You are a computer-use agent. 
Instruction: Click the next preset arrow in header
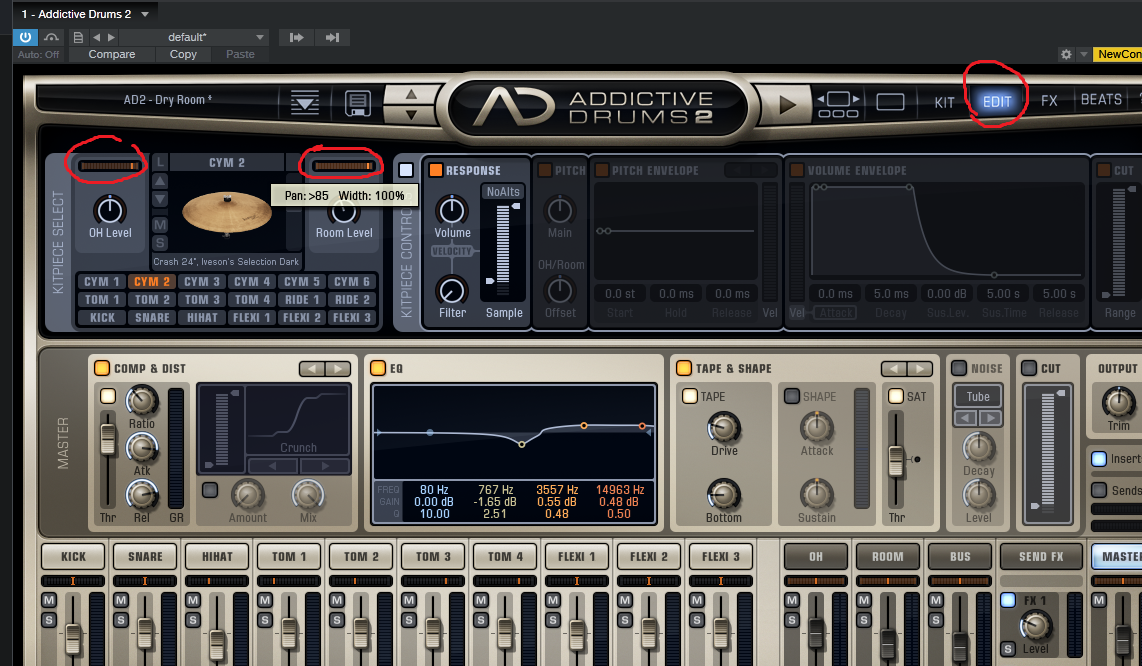tap(111, 37)
